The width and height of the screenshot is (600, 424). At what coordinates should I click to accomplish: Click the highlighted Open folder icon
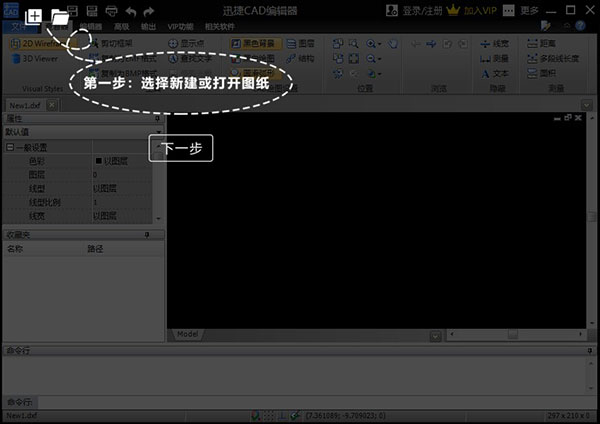(59, 16)
